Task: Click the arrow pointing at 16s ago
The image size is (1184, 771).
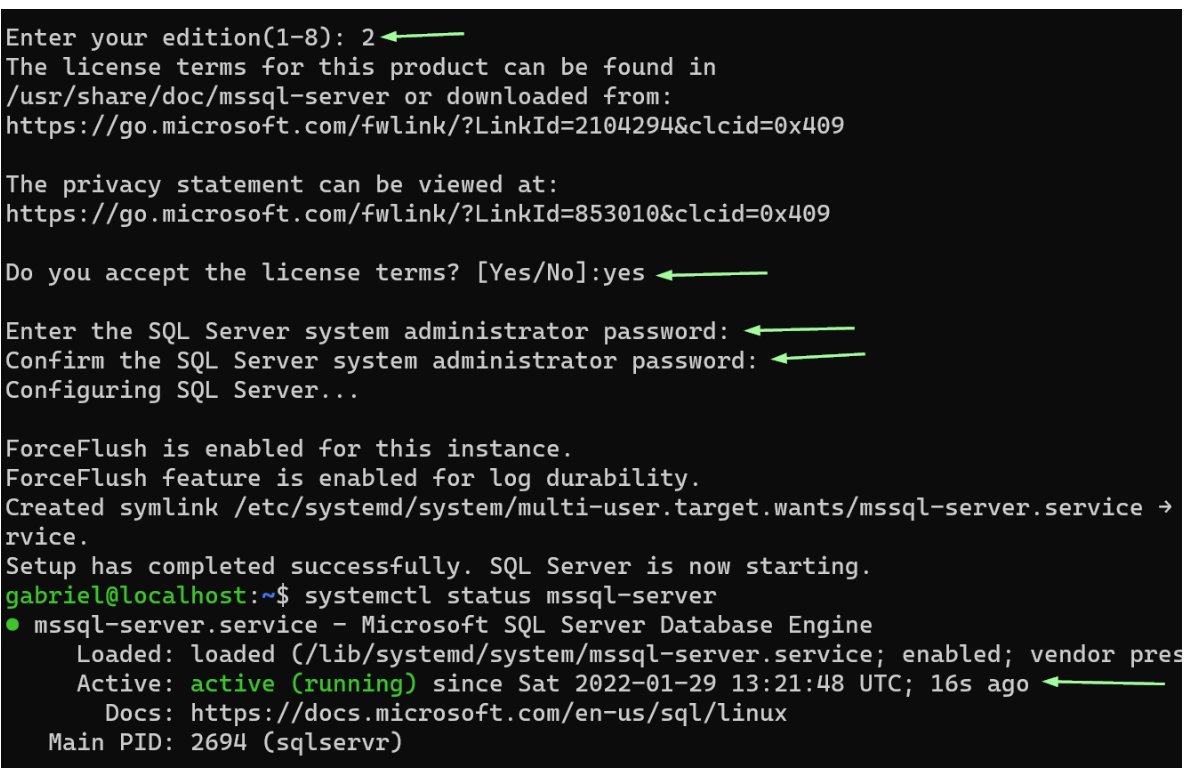Action: tap(1104, 683)
